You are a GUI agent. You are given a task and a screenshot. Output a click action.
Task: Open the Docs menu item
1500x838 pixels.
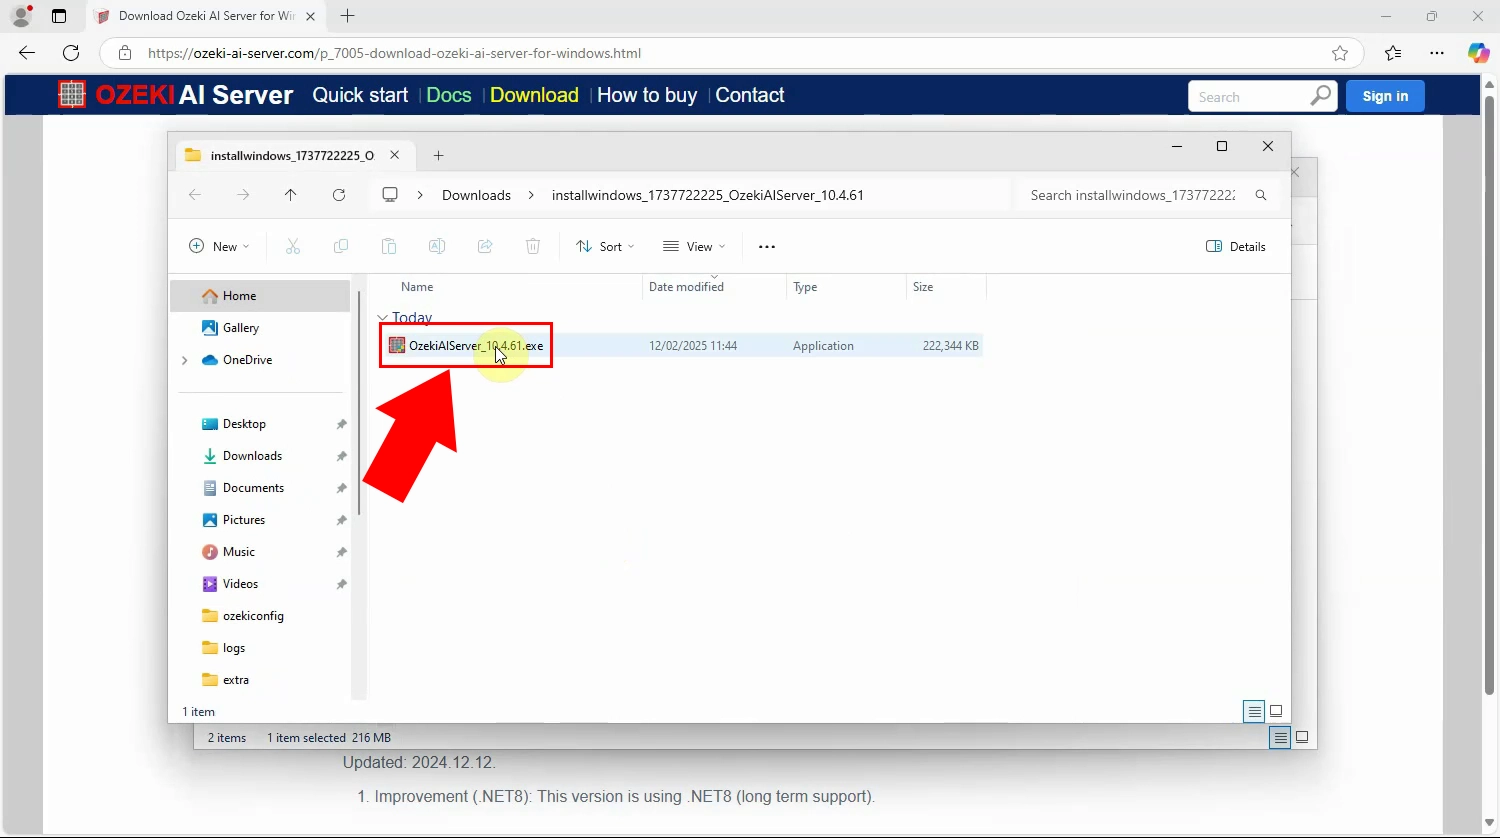tap(448, 95)
